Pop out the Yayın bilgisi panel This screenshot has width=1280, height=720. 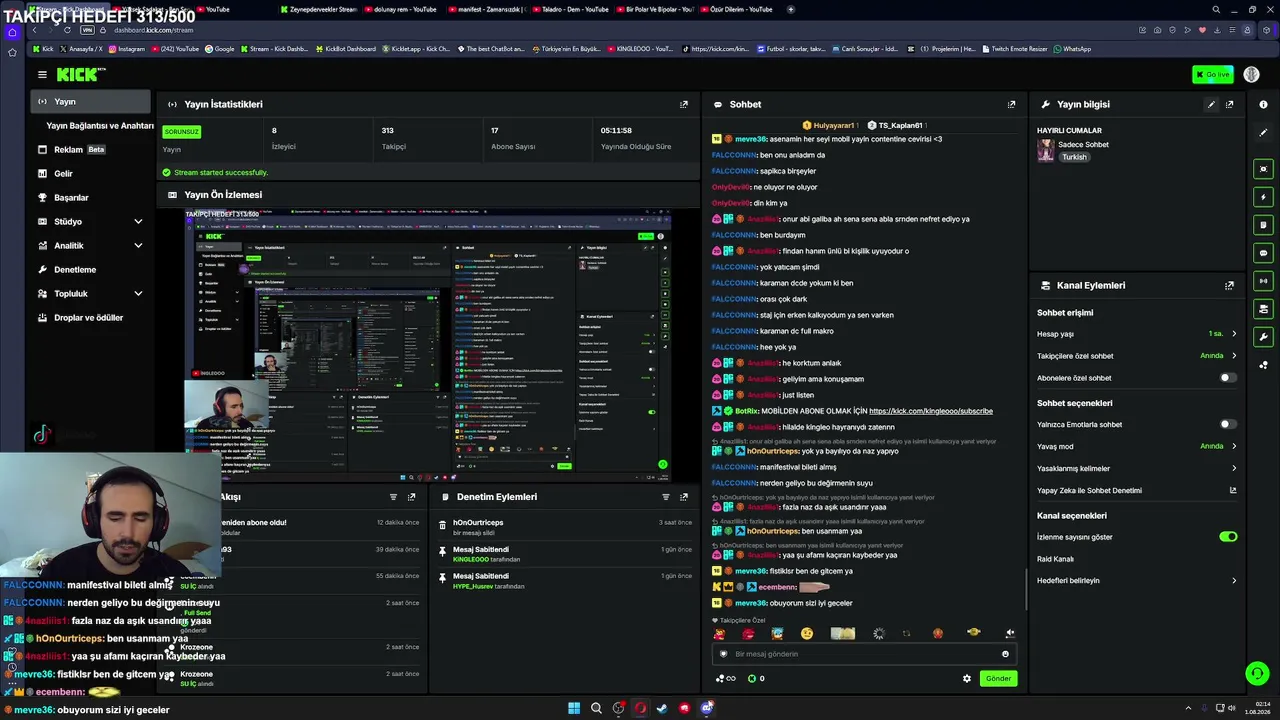click(x=1229, y=104)
